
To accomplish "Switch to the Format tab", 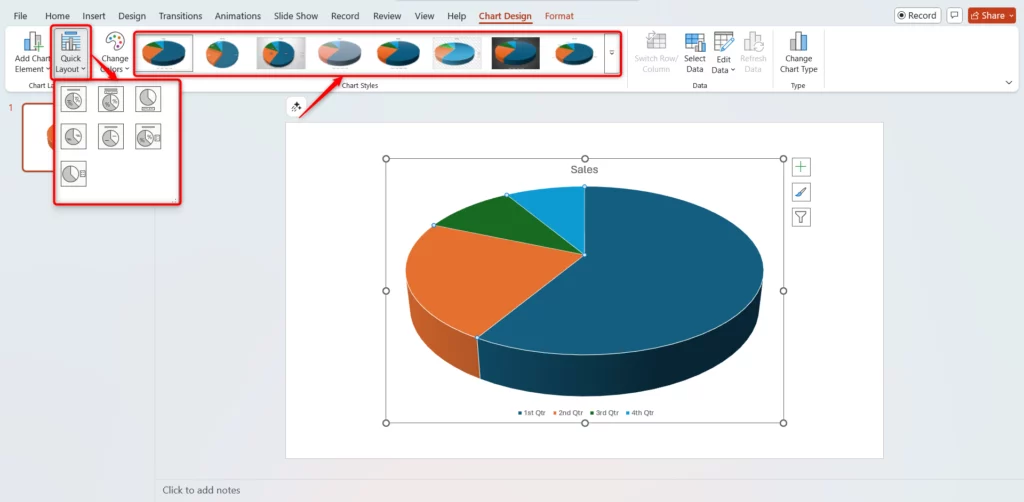I will point(559,16).
